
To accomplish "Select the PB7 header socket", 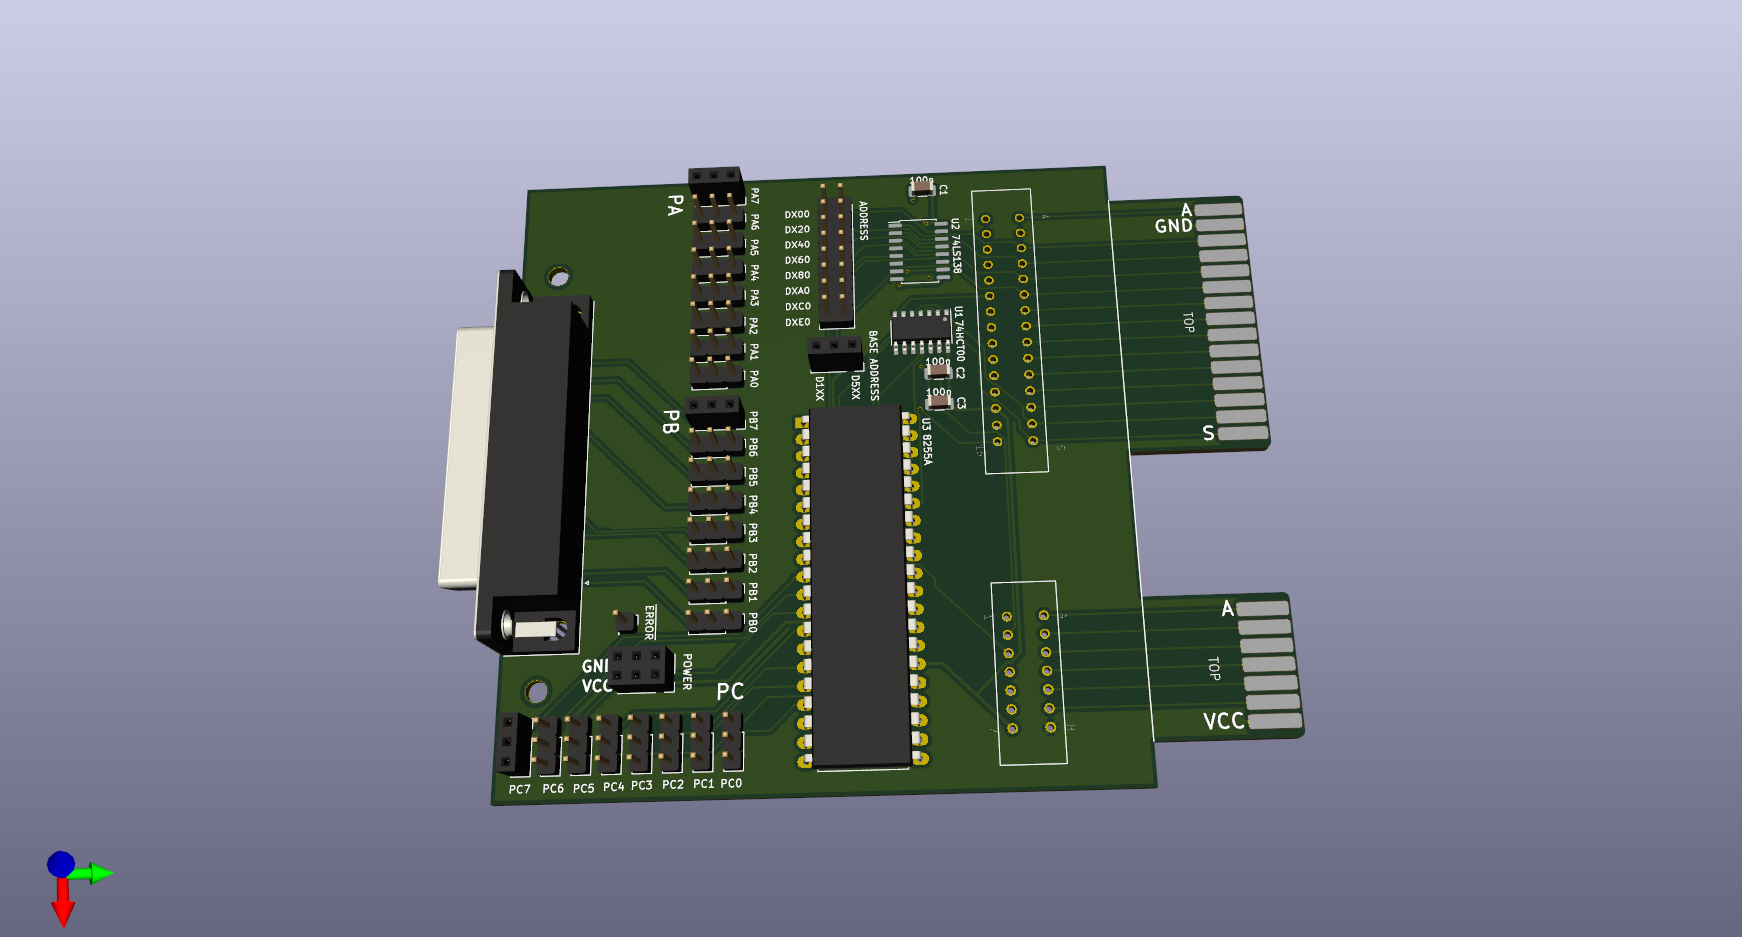I will point(713,407).
